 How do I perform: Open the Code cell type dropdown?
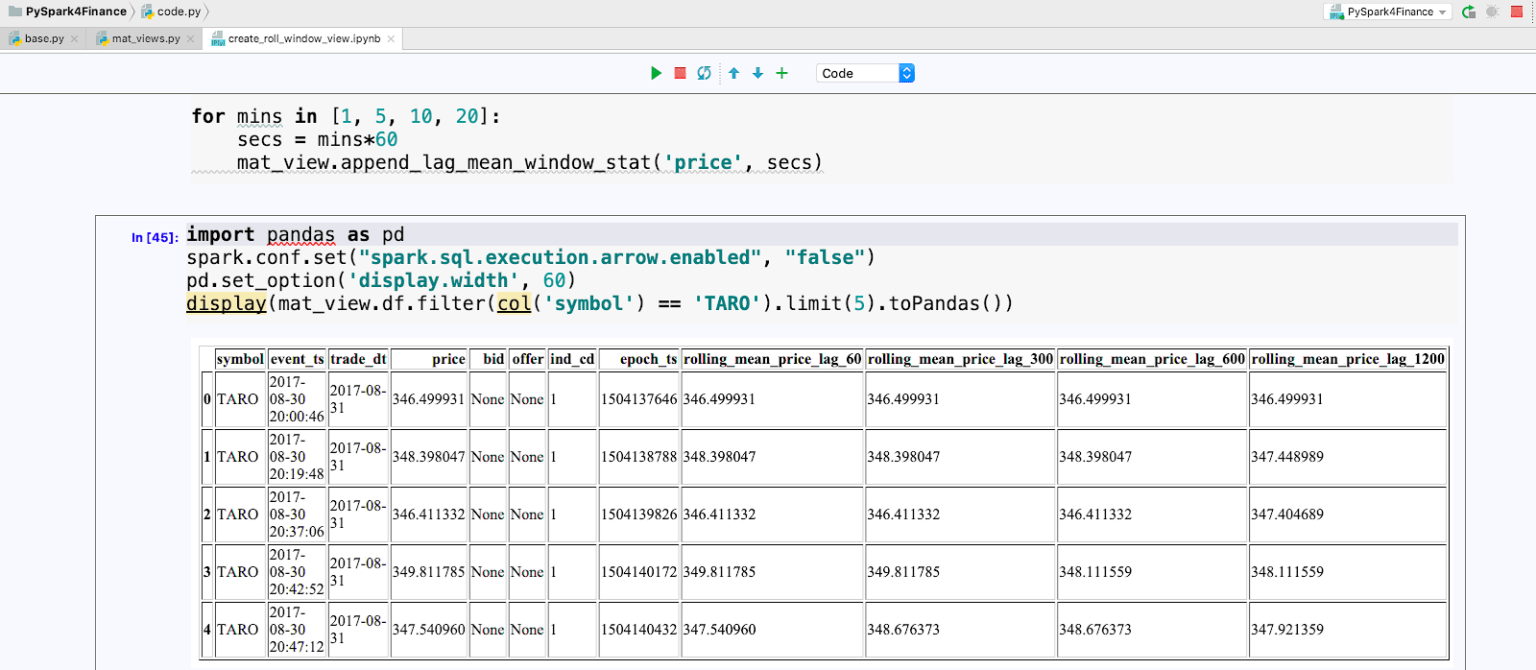[865, 73]
